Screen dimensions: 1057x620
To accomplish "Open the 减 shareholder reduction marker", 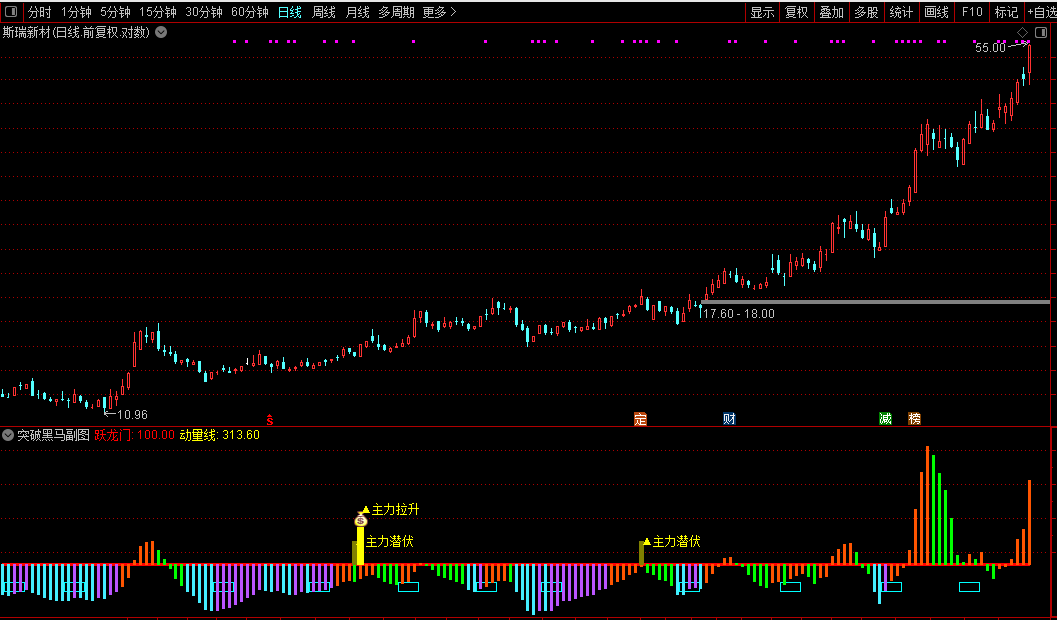I will (885, 419).
